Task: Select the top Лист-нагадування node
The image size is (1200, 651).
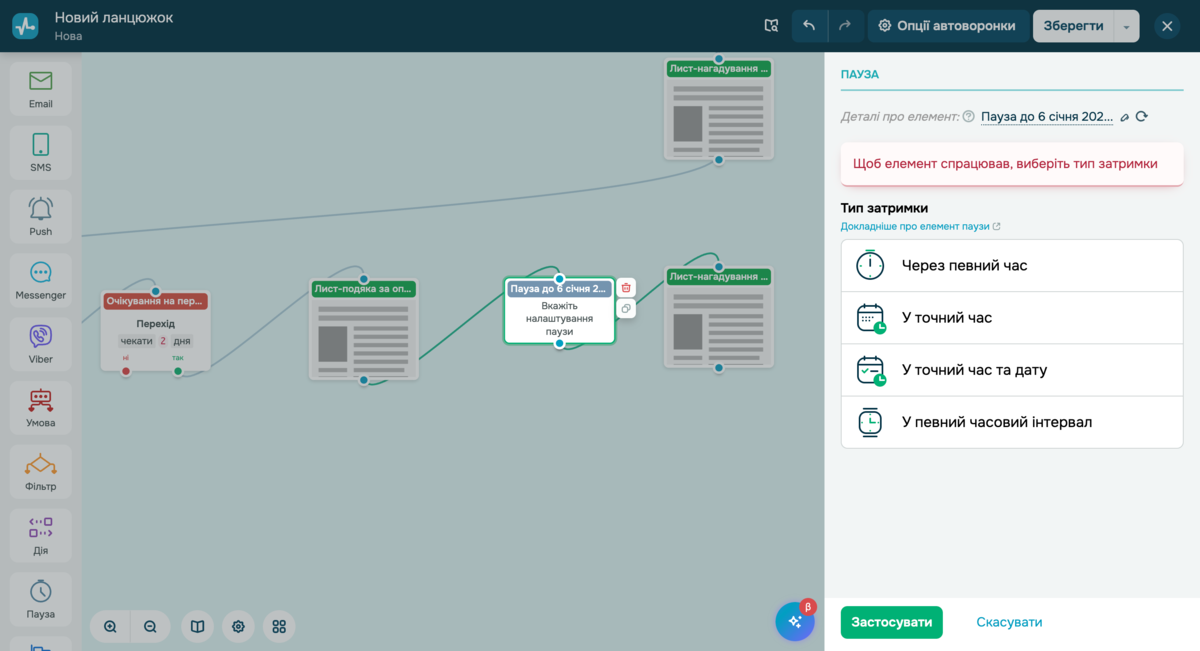Action: 718,109
